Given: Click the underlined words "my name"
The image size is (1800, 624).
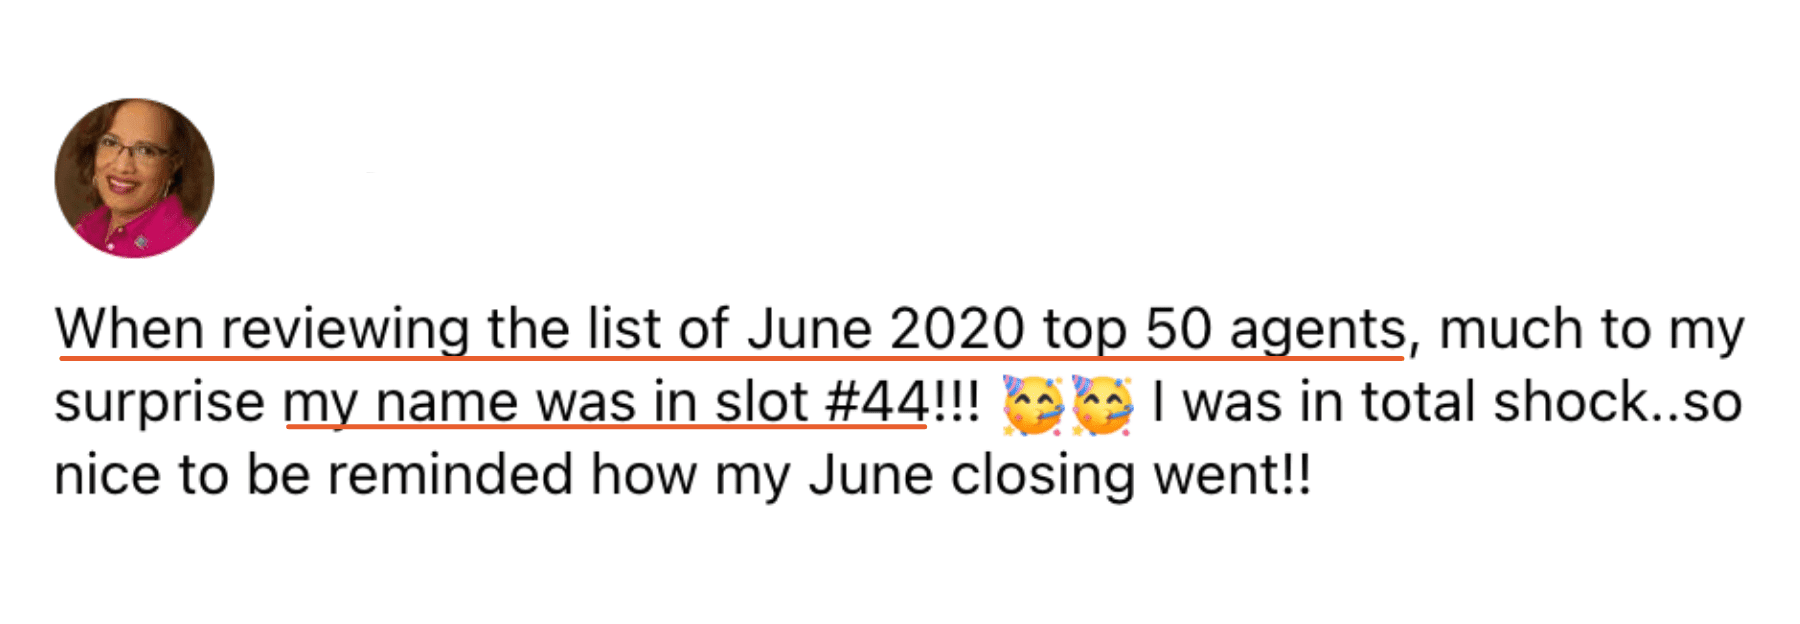Looking at the screenshot, I should (400, 405).
